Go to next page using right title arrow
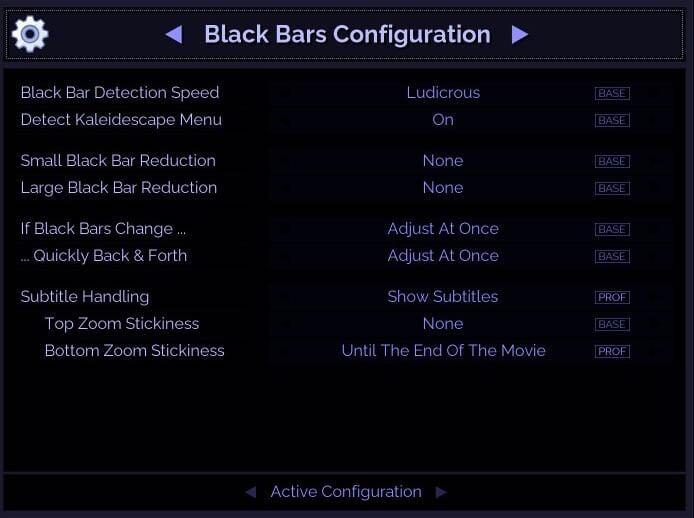 point(519,35)
